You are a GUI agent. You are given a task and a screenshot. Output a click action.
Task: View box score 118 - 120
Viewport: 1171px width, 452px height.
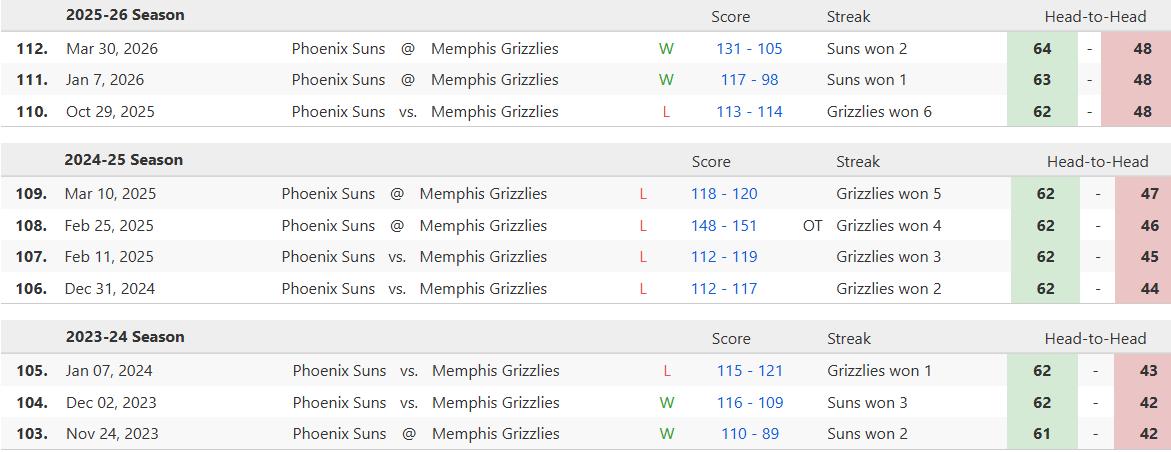[x=724, y=194]
